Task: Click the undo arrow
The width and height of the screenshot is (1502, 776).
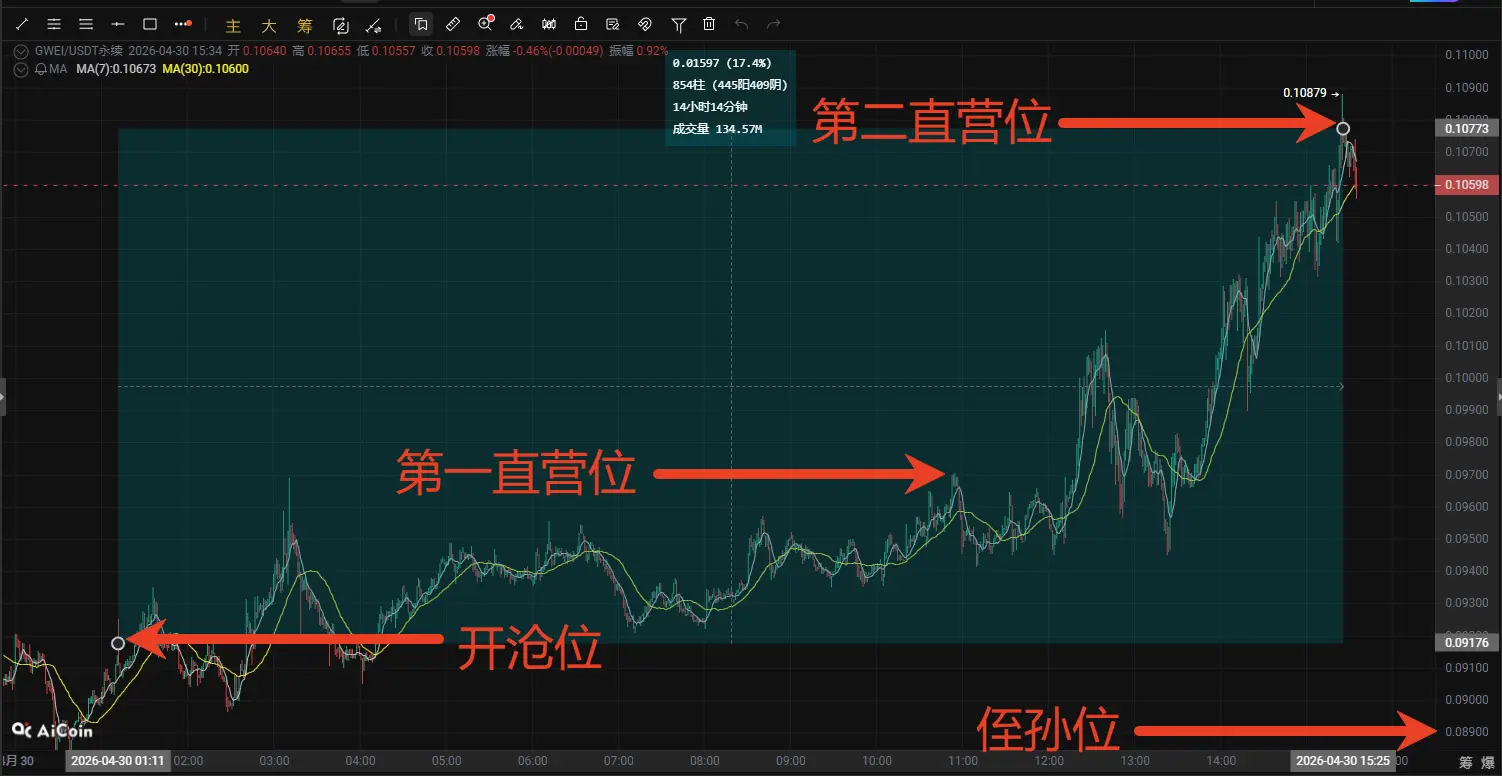Action: (741, 24)
